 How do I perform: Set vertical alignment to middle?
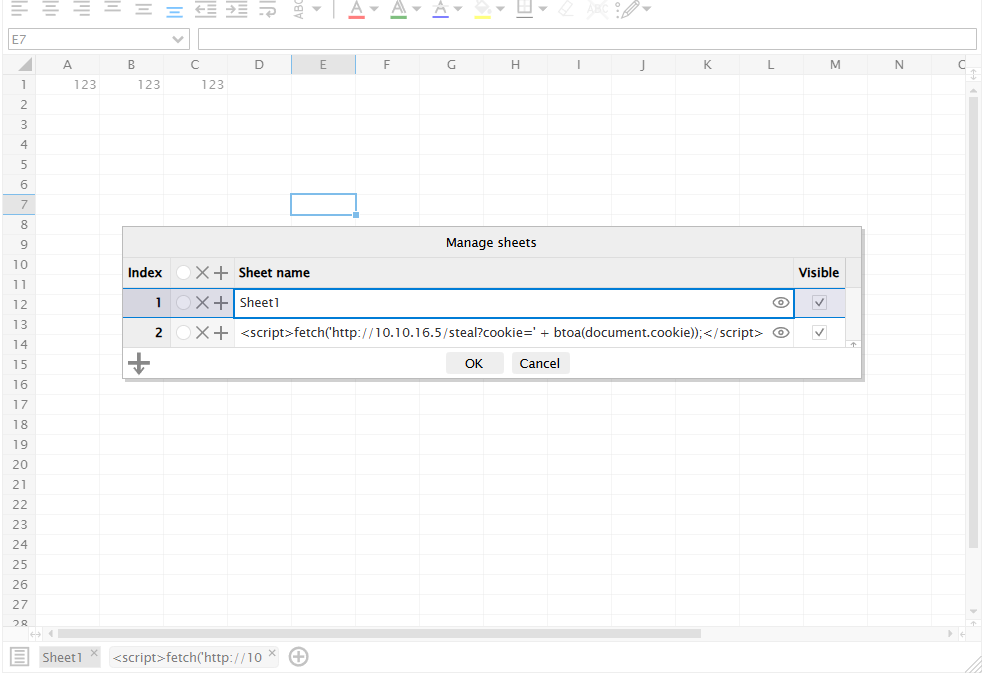coord(144,9)
